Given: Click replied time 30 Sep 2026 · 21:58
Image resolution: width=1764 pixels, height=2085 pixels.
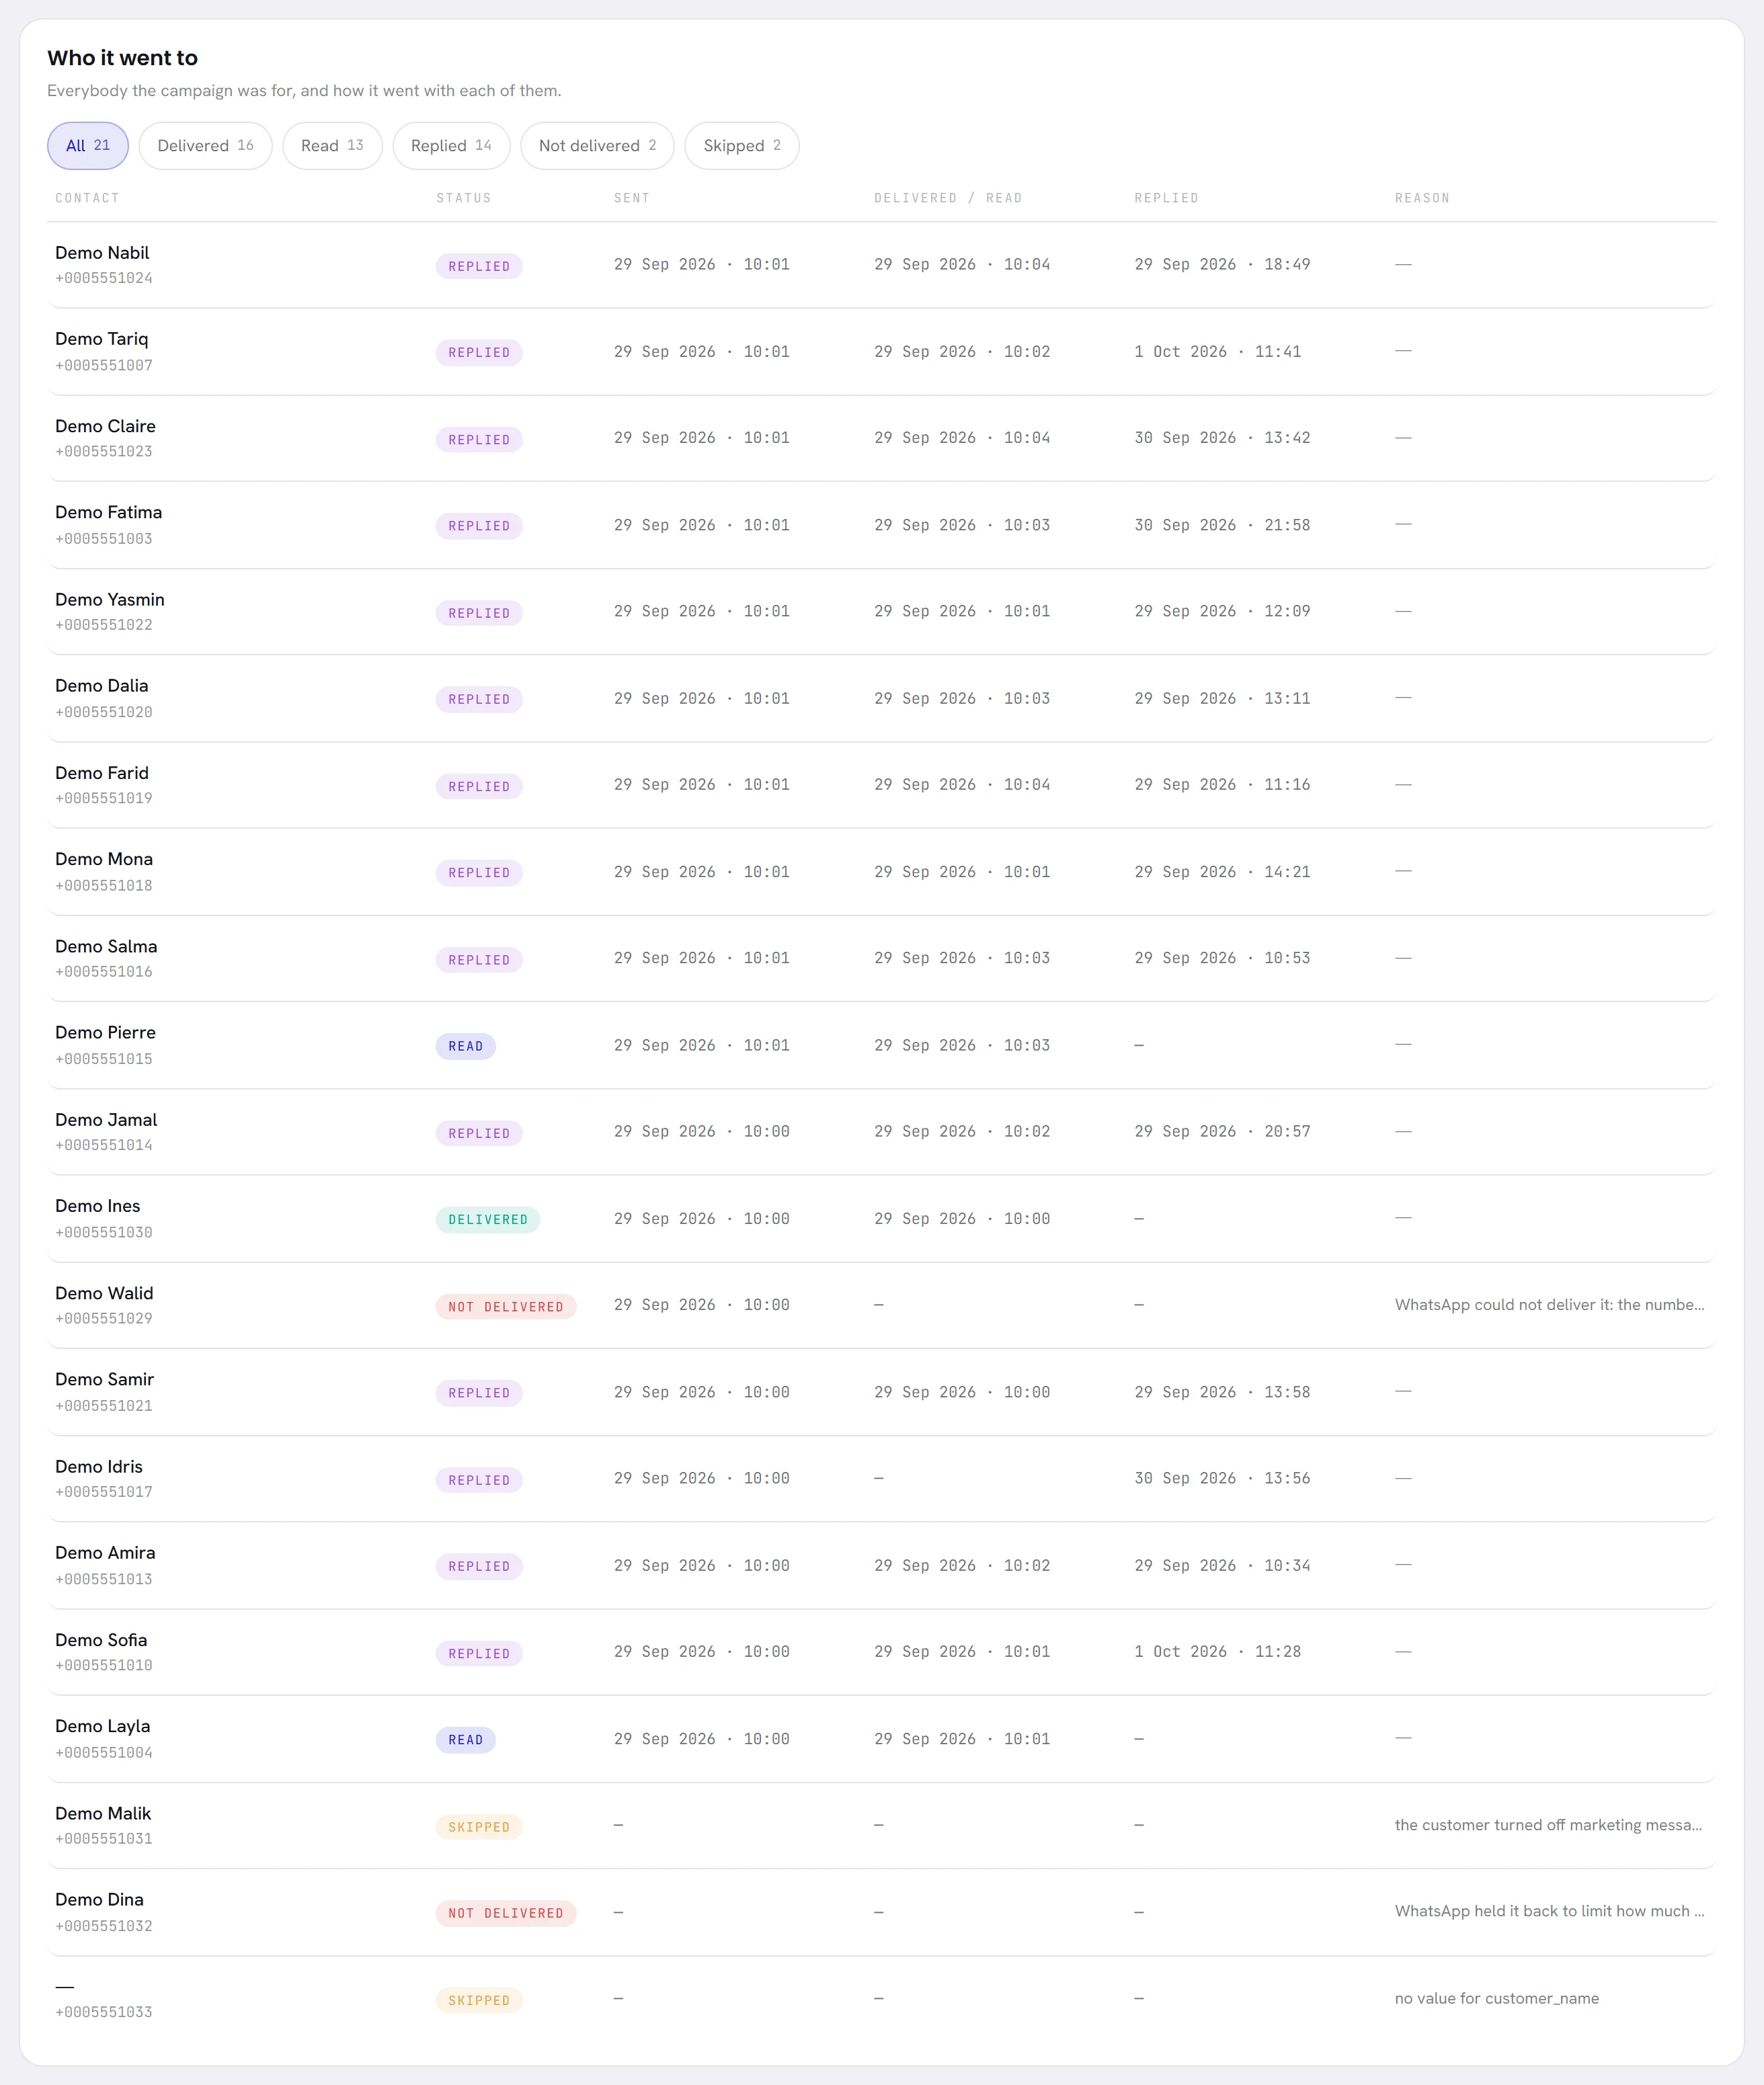Looking at the screenshot, I should (x=1222, y=525).
